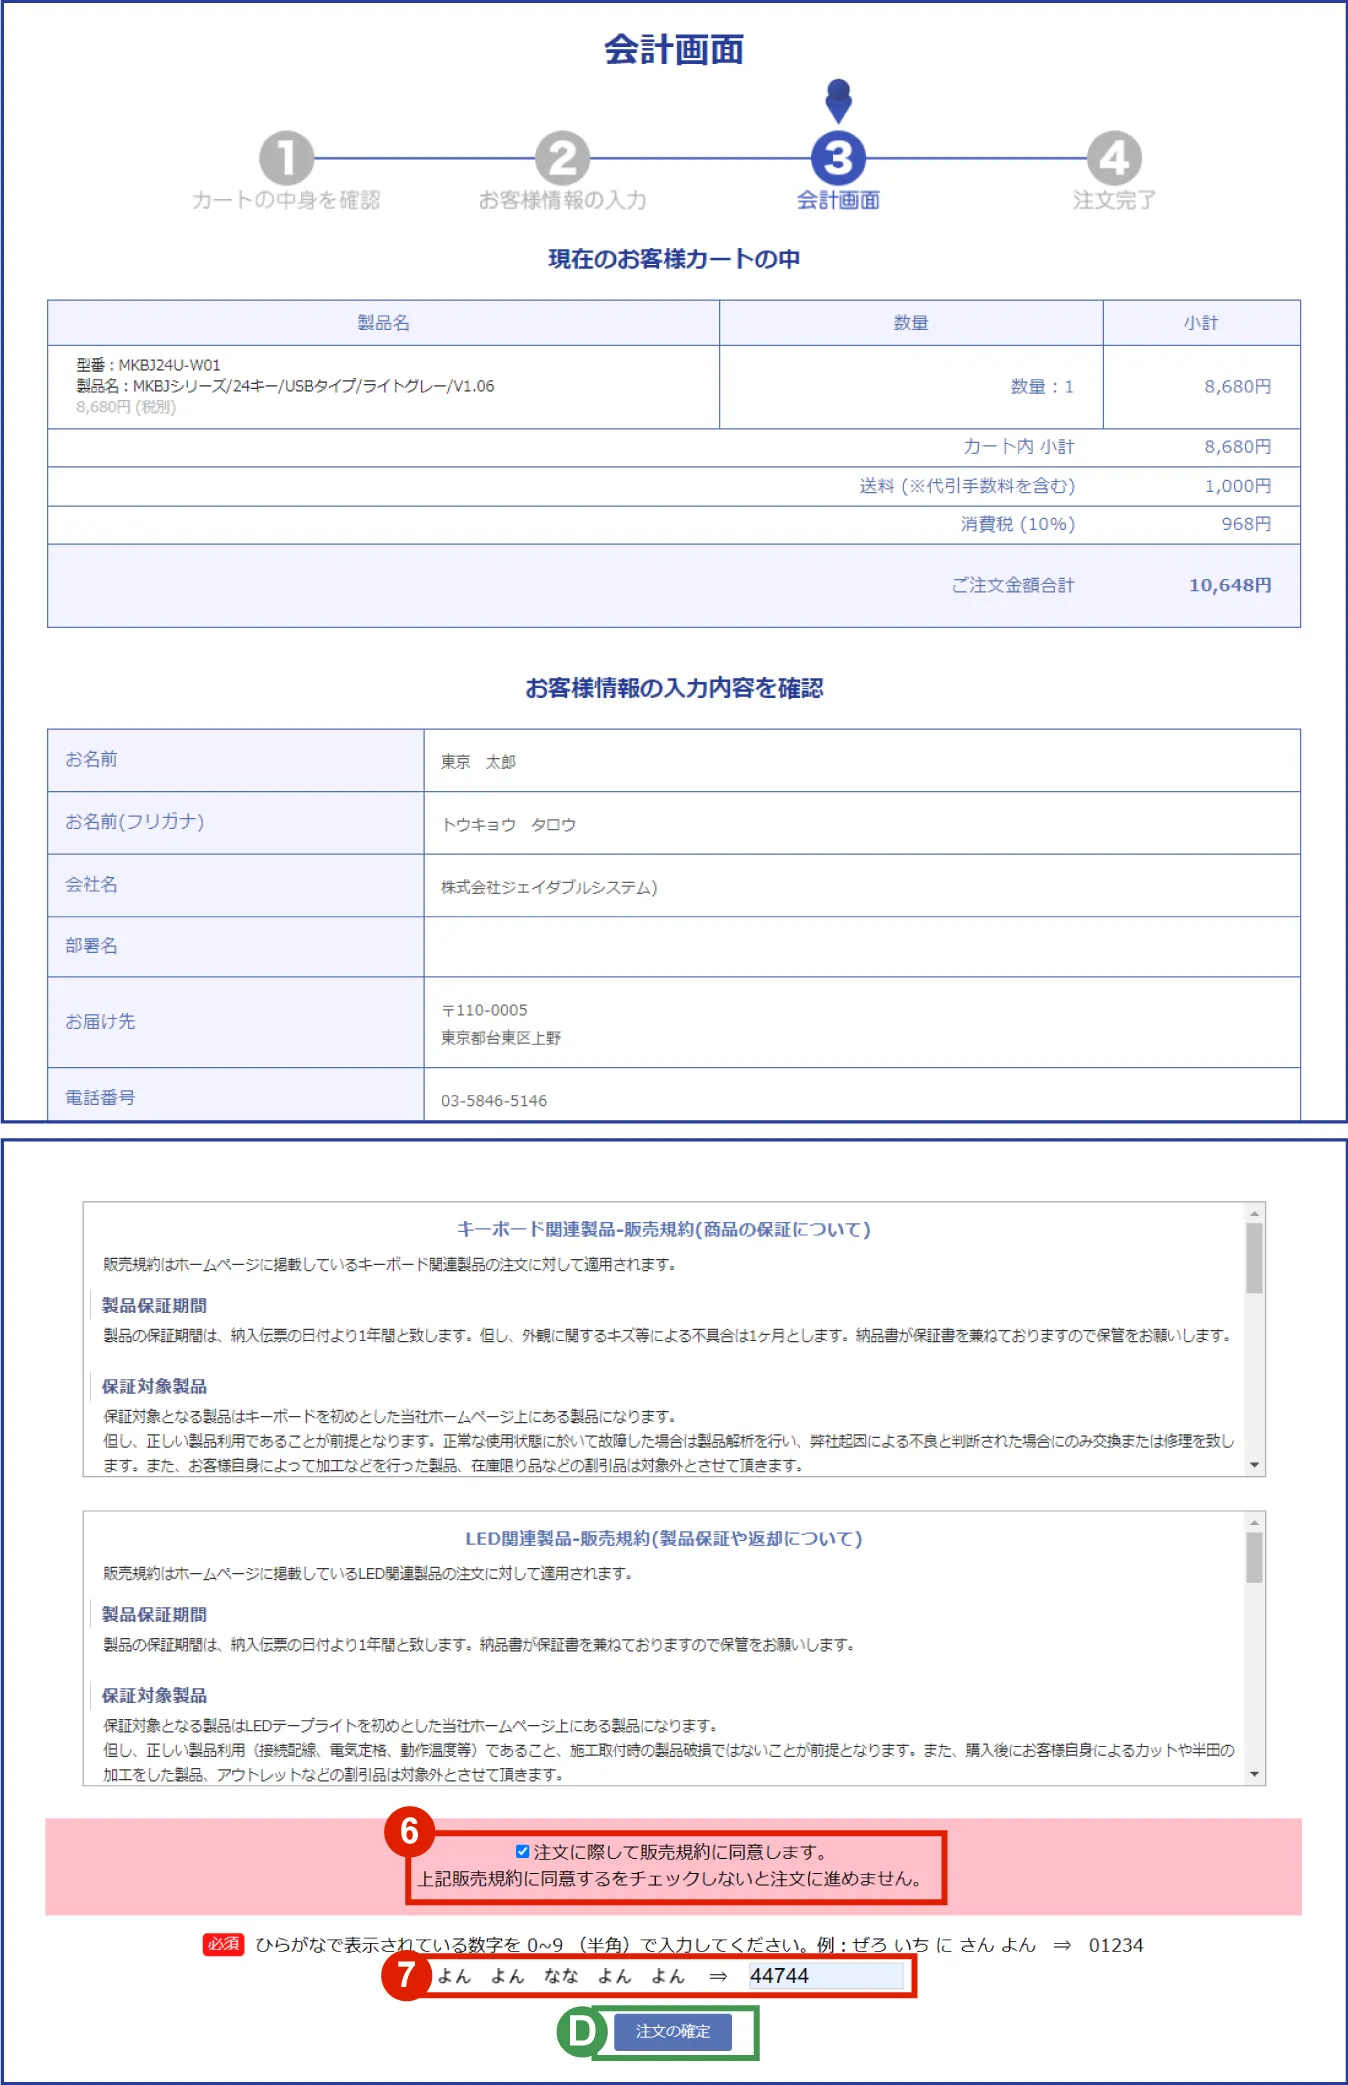Click the red 必須 required badge
1348x2085 pixels.
[223, 1943]
